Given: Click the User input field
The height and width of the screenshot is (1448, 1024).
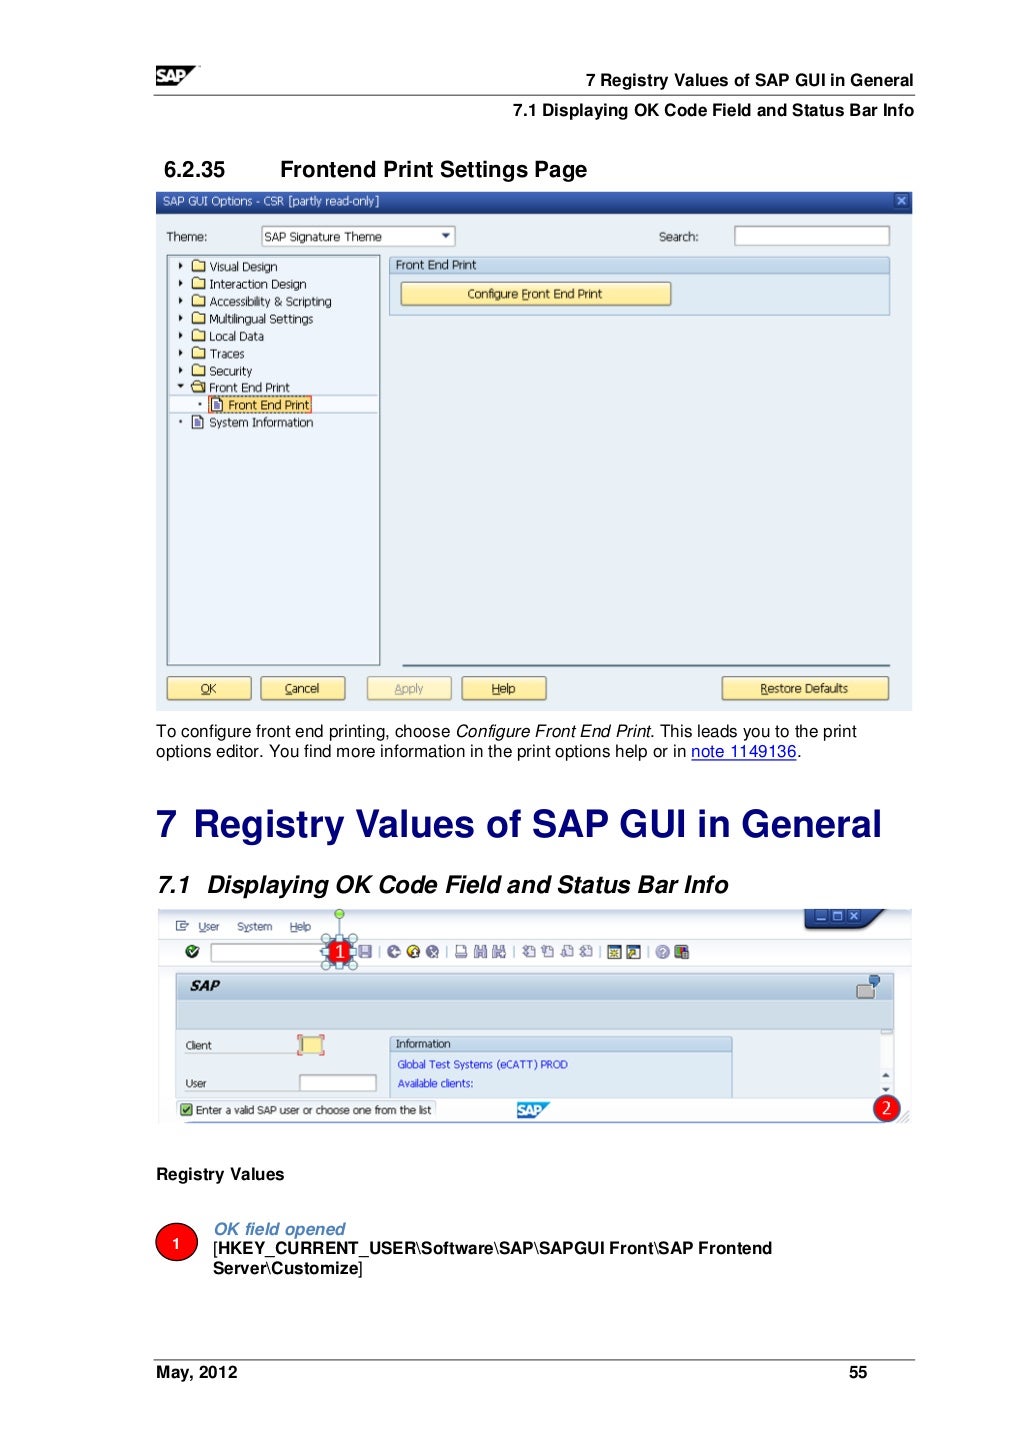Looking at the screenshot, I should point(338,1083).
